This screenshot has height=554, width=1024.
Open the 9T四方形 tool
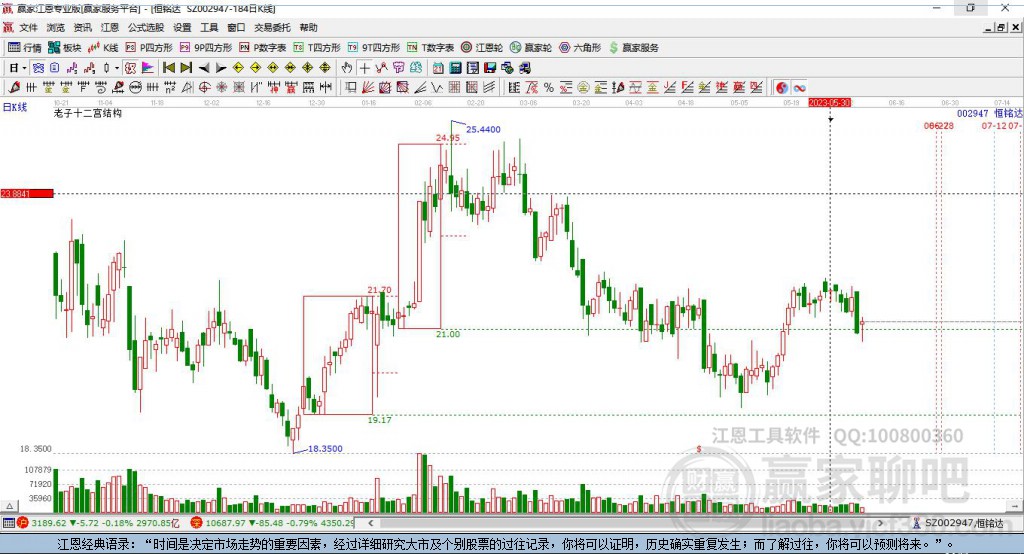click(x=374, y=48)
